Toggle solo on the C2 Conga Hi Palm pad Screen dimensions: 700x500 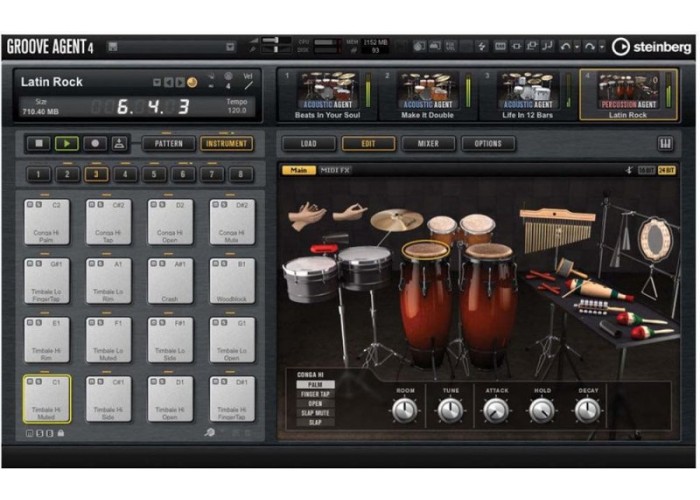click(x=39, y=204)
